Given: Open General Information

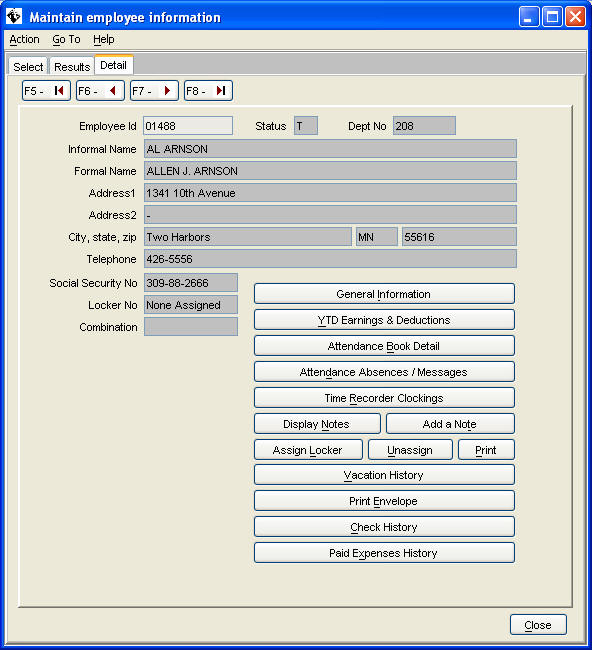Looking at the screenshot, I should click(x=384, y=294).
